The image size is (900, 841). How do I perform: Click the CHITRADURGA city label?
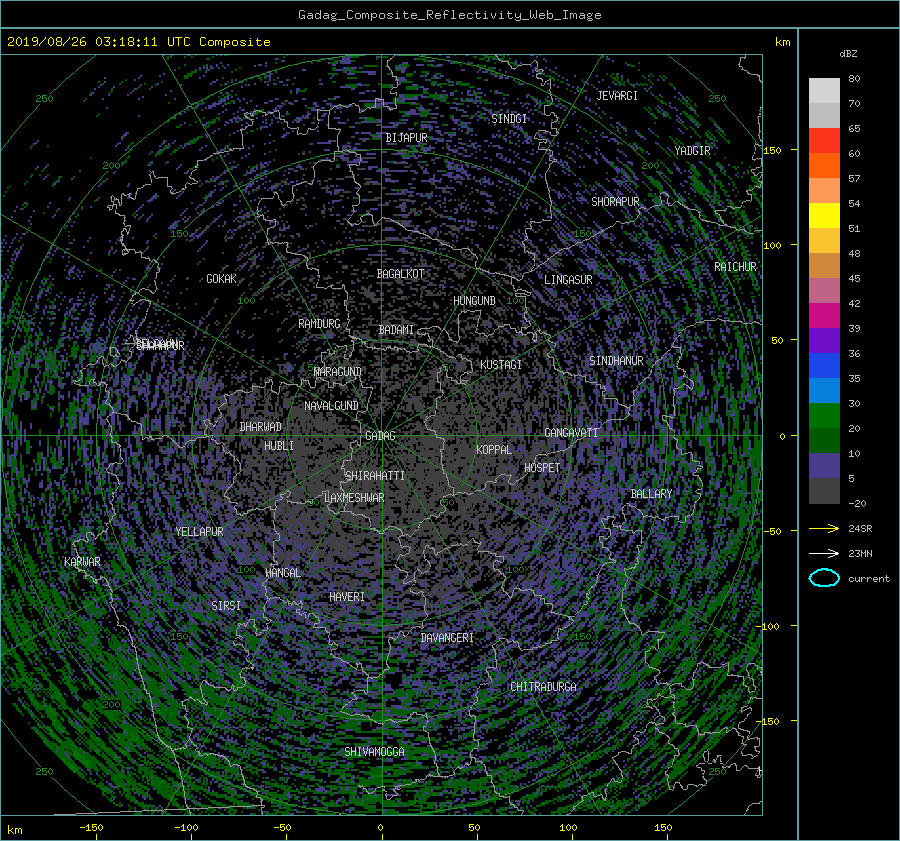pyautogui.click(x=544, y=687)
